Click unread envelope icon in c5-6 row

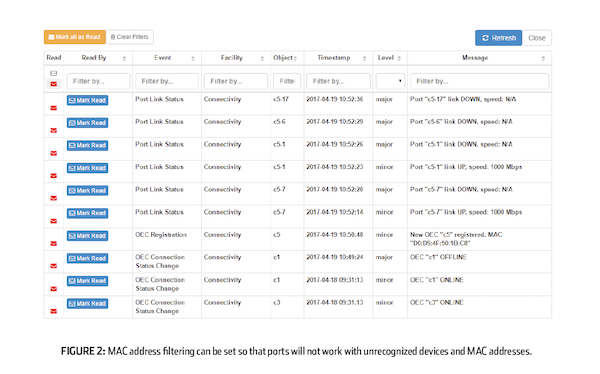pyautogui.click(x=54, y=131)
